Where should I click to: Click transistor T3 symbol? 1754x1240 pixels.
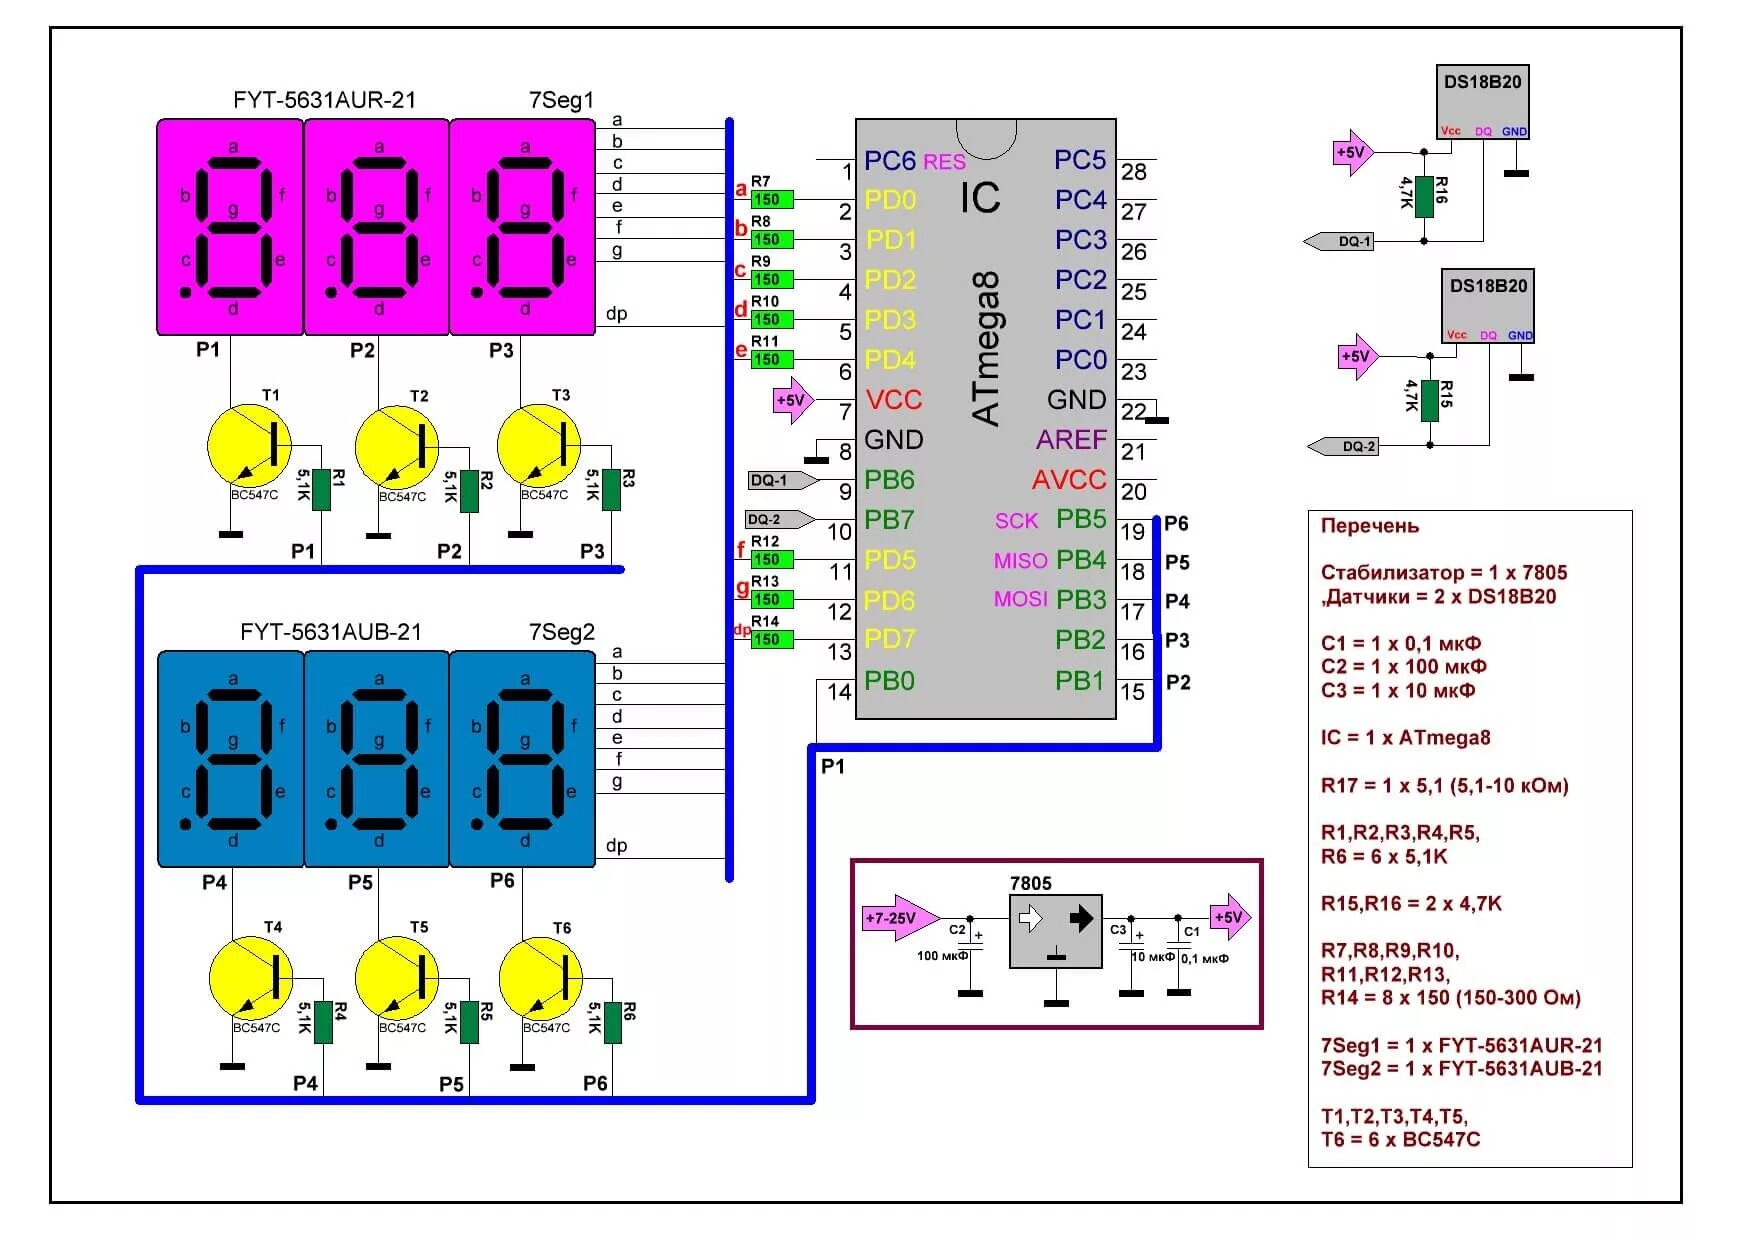click(x=539, y=446)
